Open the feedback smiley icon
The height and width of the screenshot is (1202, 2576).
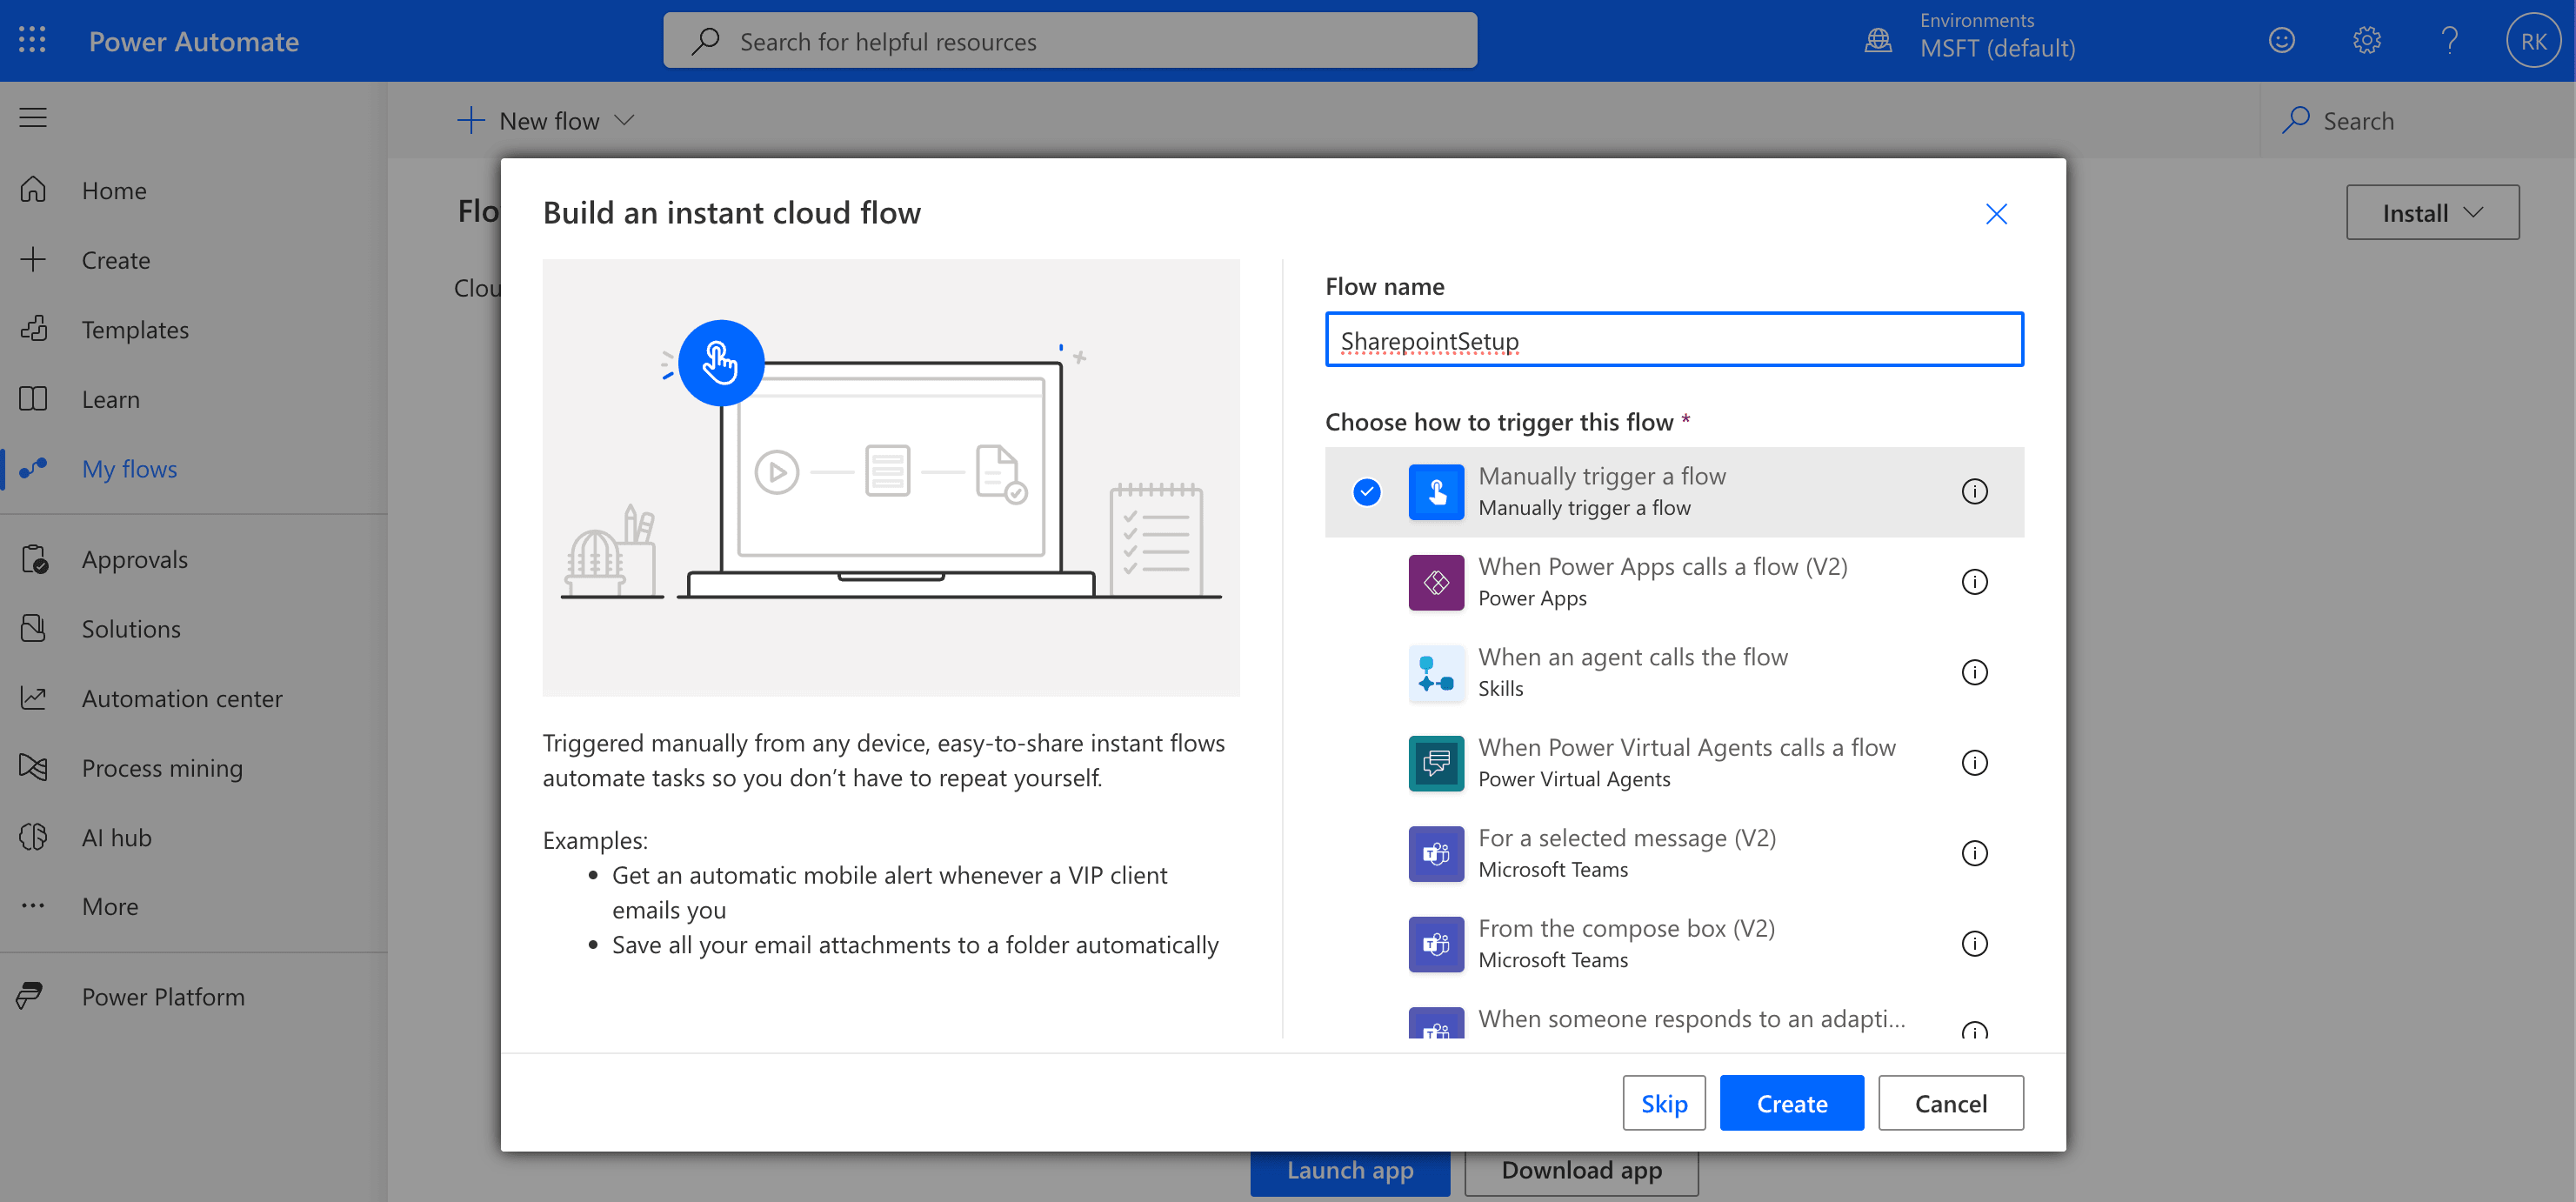pyautogui.click(x=2281, y=40)
